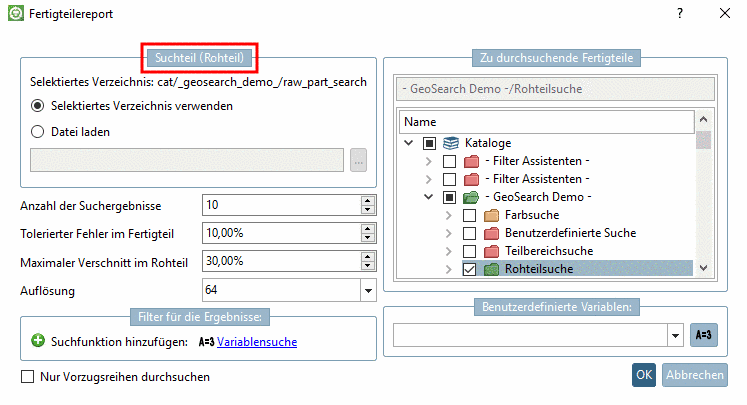Image resolution: width=747 pixels, height=405 pixels.
Task: Open the Auflösung dropdown
Action: point(367,291)
